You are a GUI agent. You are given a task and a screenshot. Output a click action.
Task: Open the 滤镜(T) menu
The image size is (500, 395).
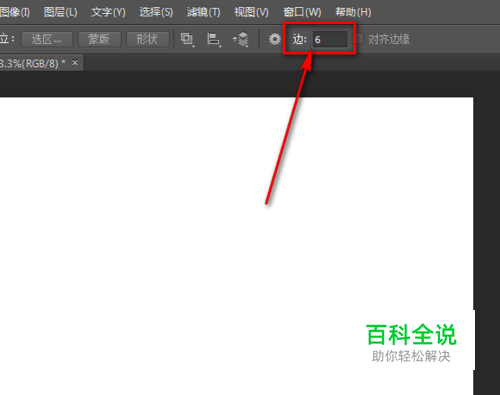[x=203, y=12]
